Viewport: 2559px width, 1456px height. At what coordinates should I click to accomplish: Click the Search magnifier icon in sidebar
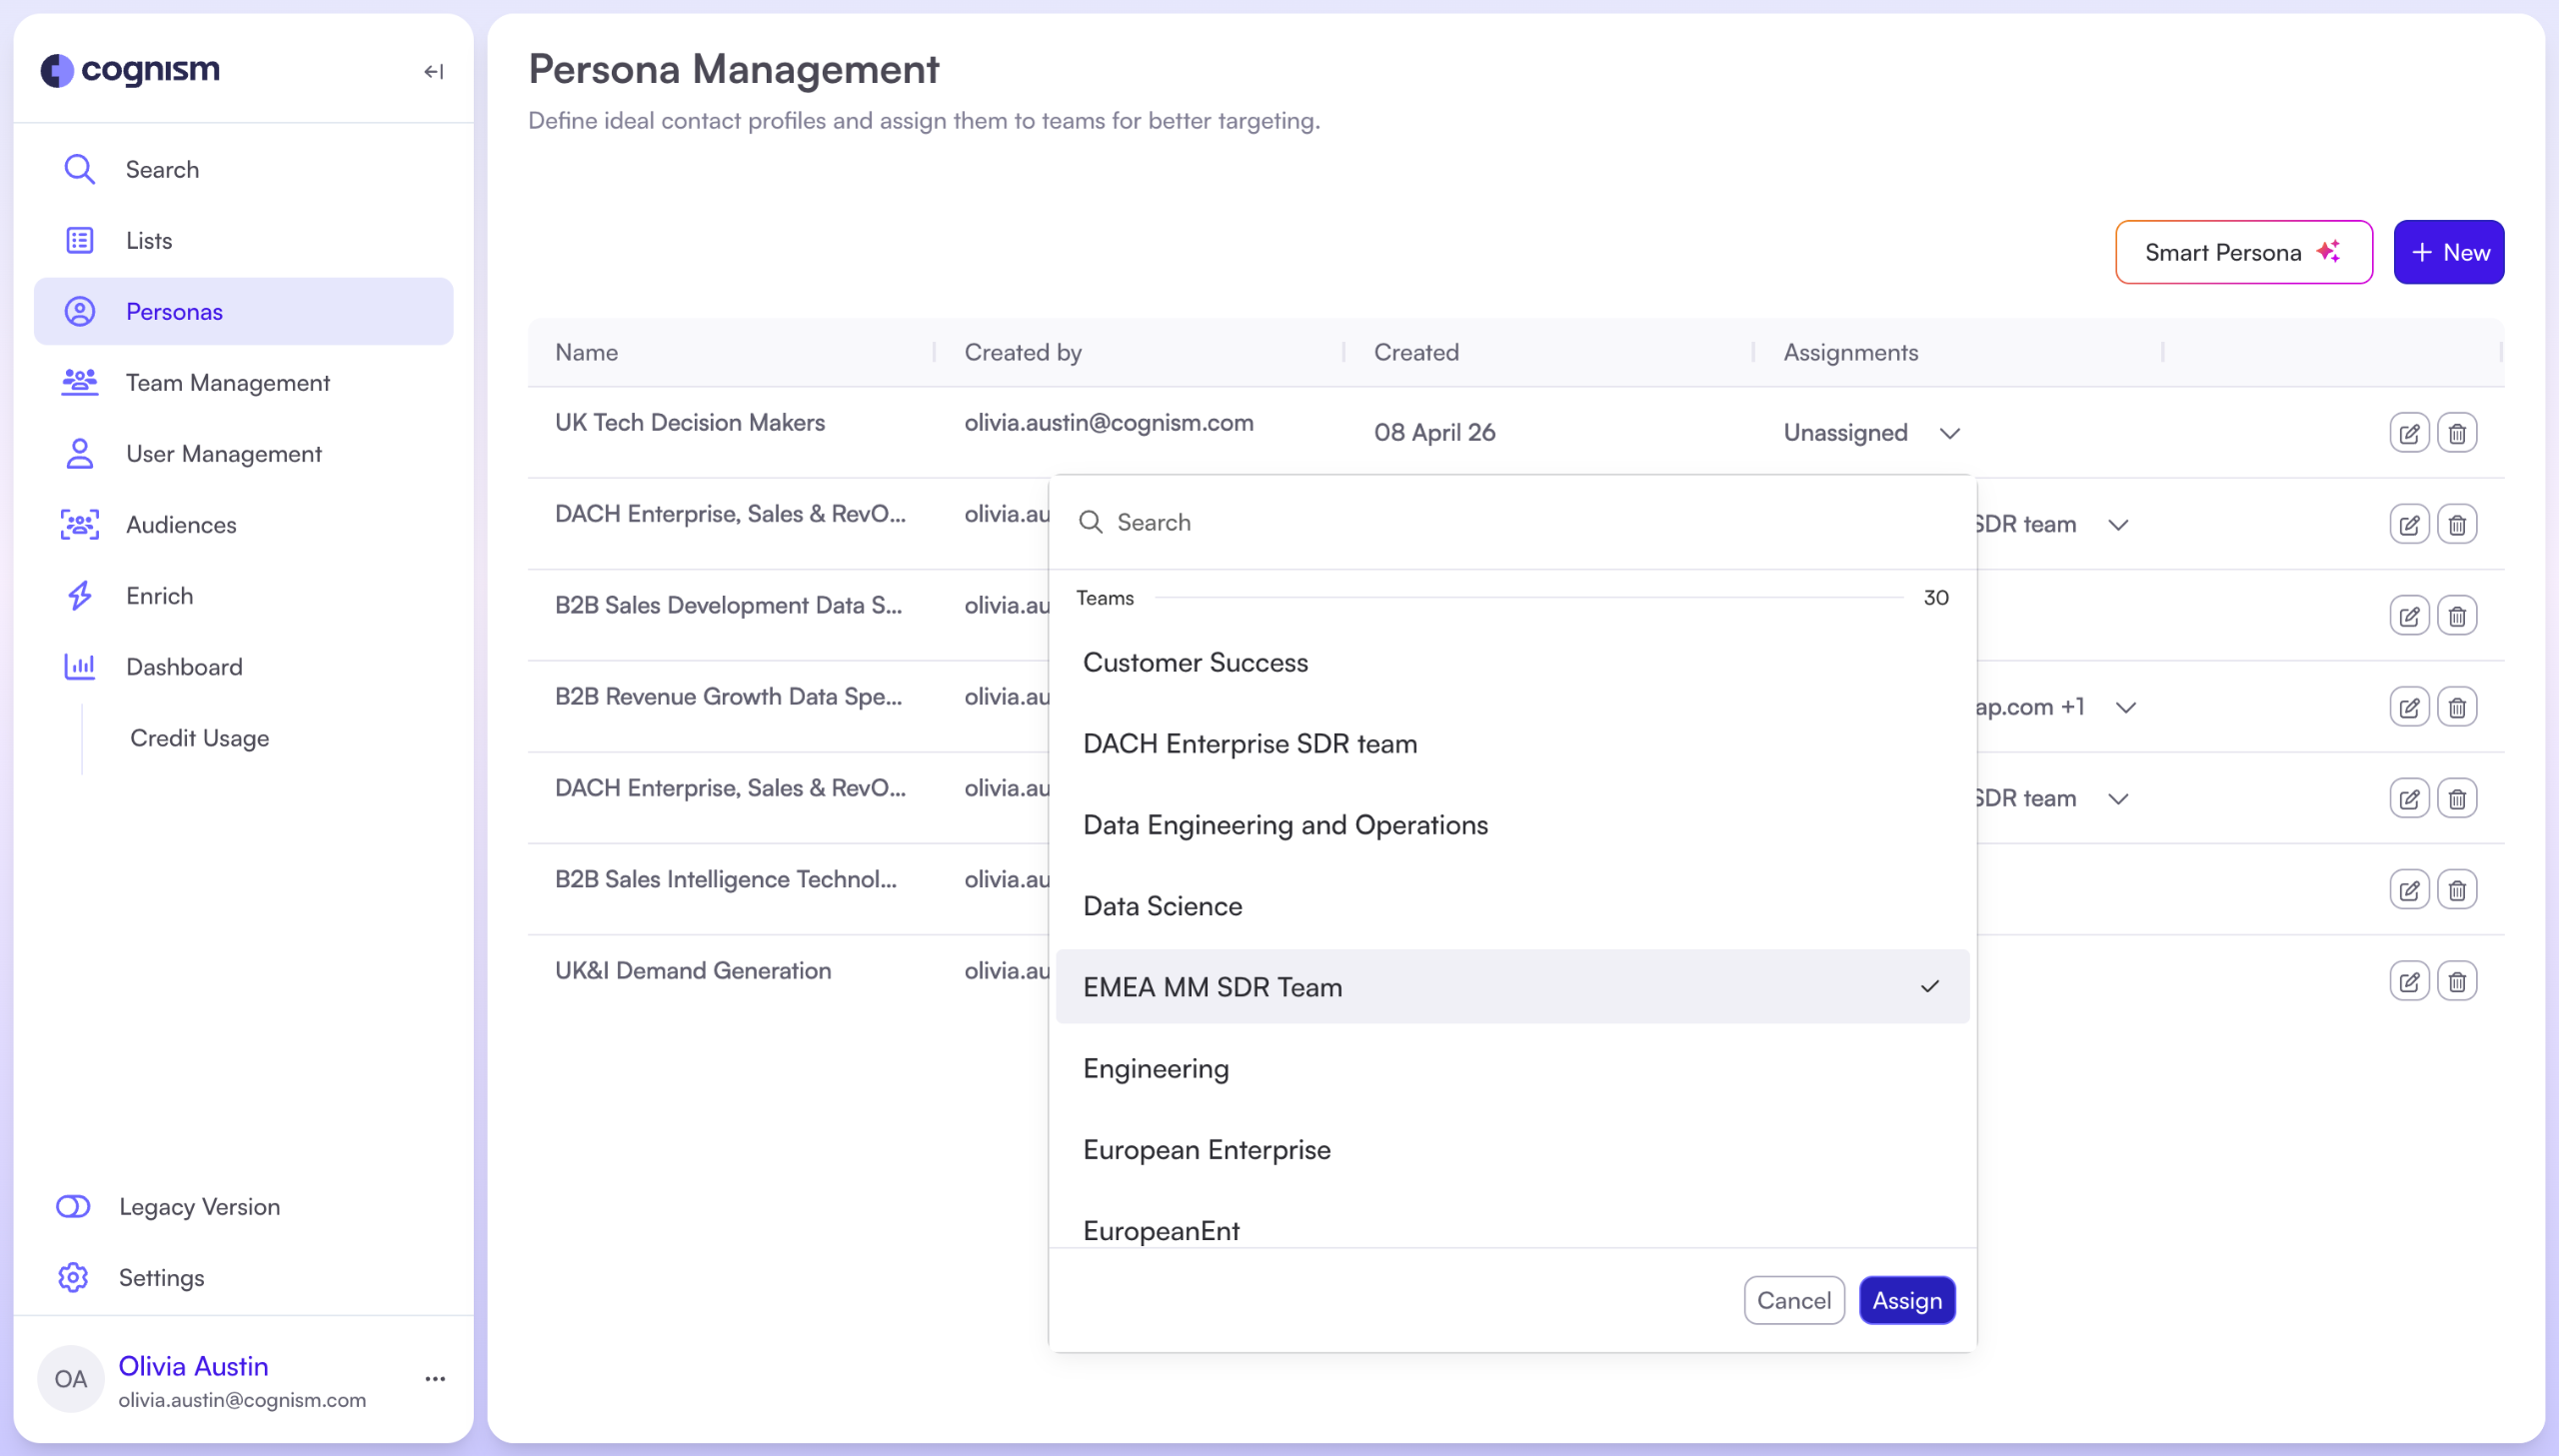click(79, 169)
